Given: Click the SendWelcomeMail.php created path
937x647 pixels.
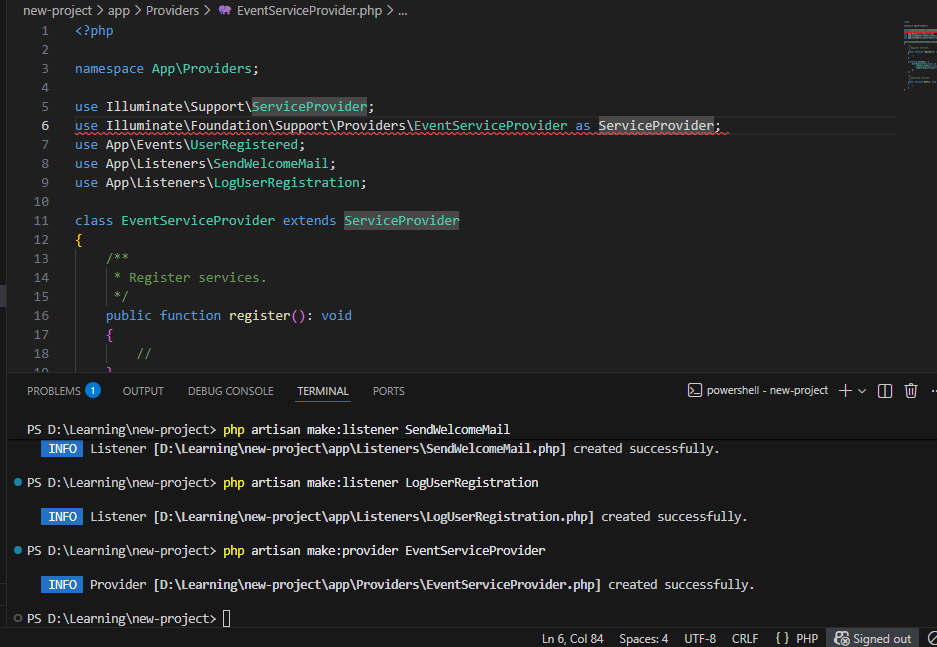Looking at the screenshot, I should pyautogui.click(x=360, y=449).
